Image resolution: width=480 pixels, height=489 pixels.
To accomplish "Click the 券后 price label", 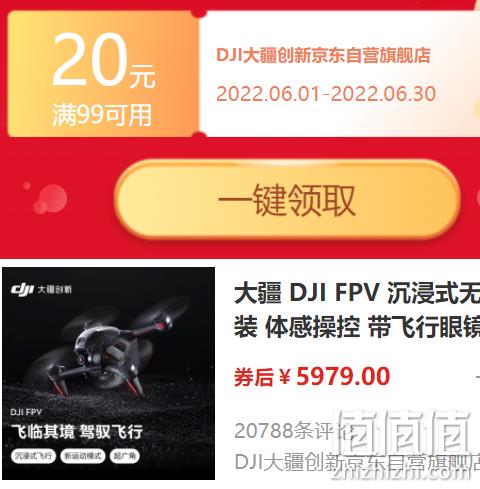I will tap(254, 377).
